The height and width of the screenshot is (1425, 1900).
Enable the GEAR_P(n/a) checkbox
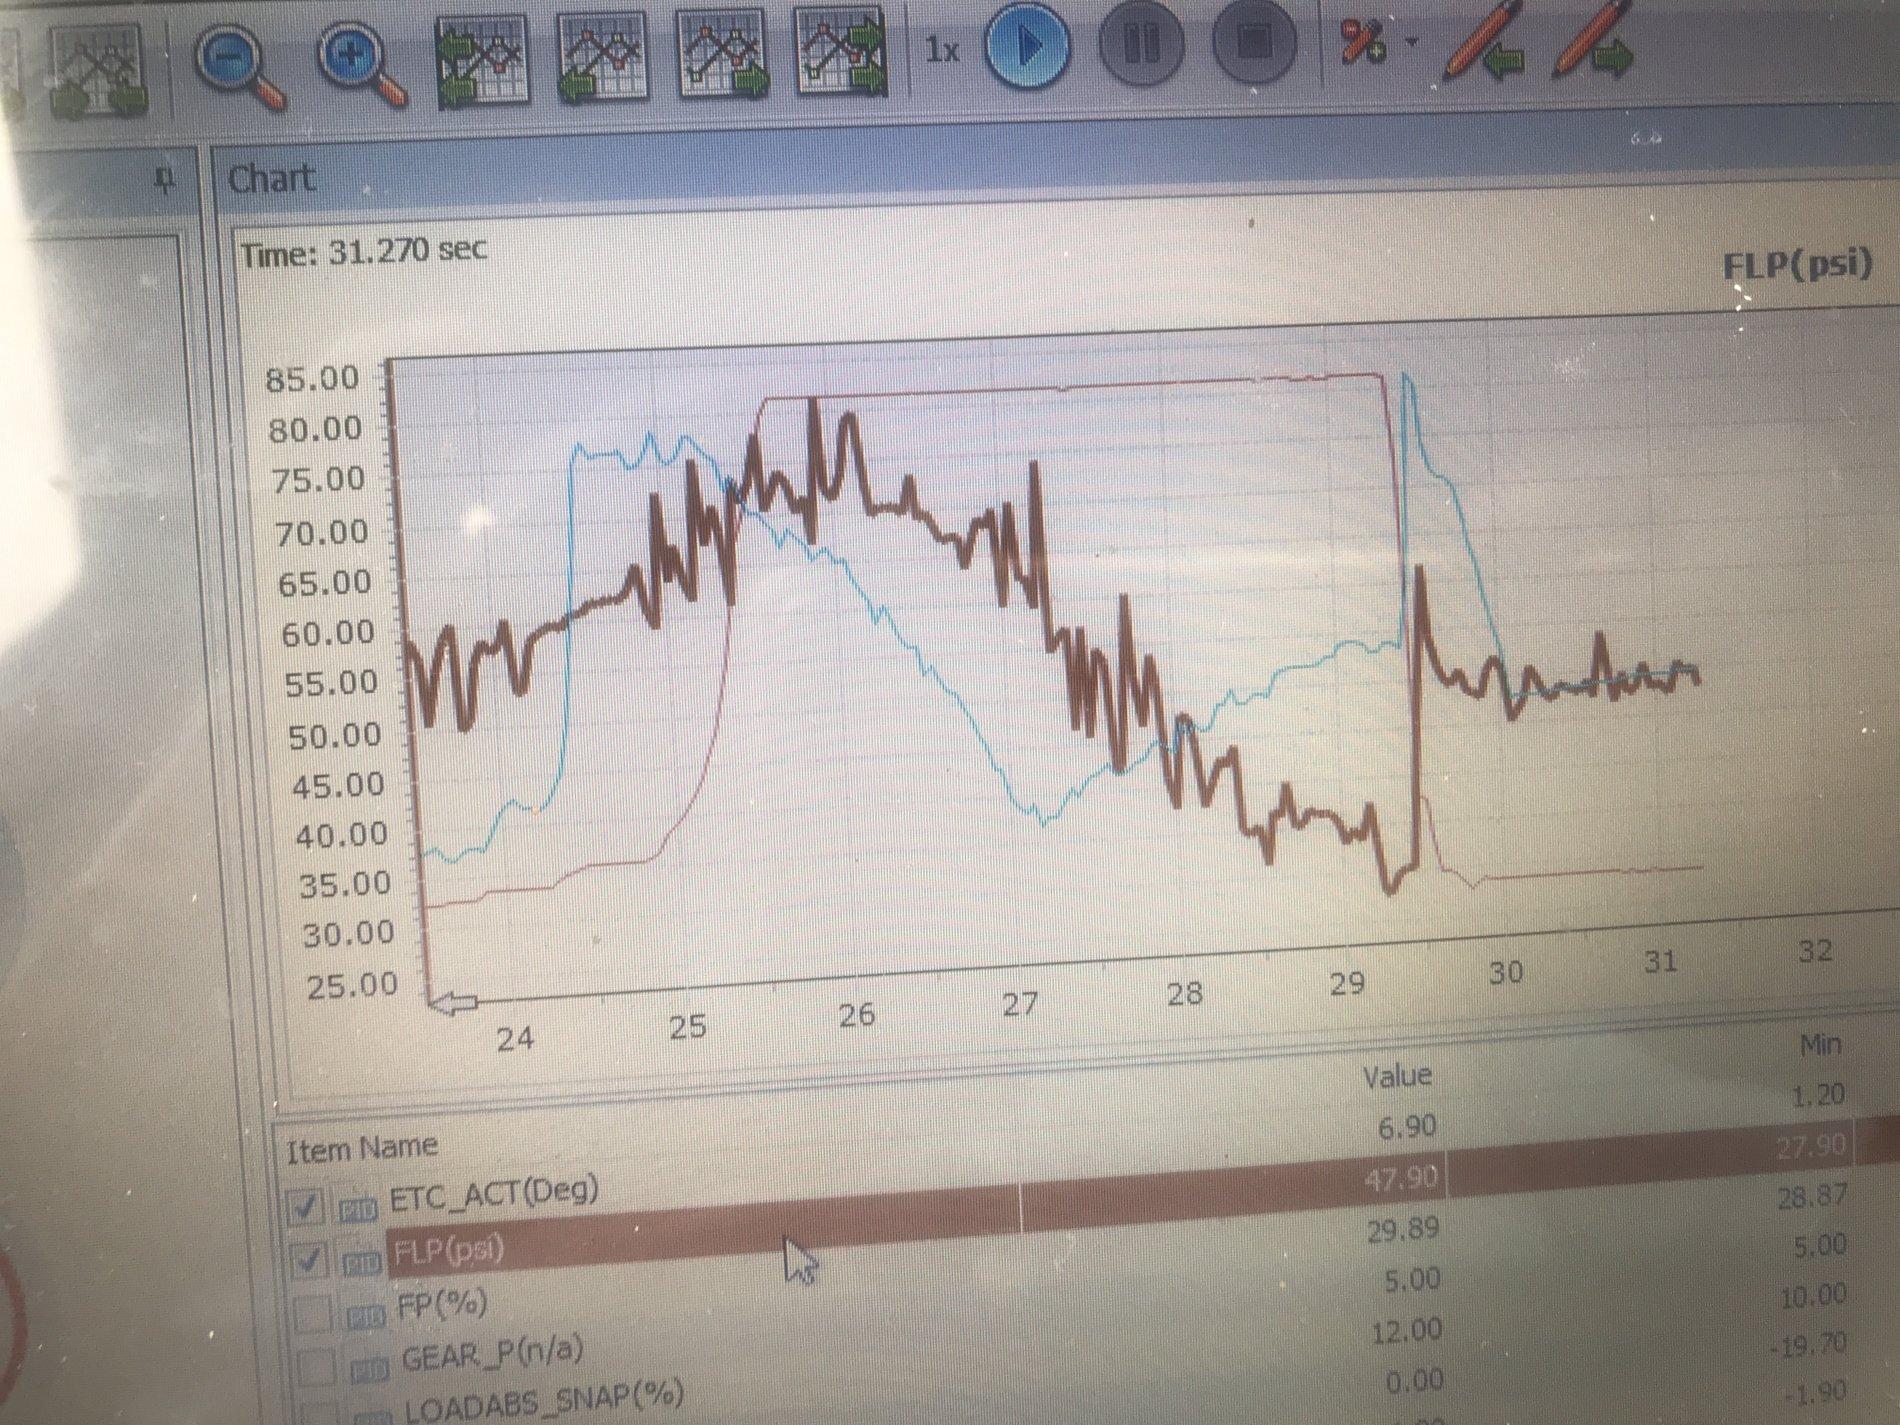coord(317,1366)
